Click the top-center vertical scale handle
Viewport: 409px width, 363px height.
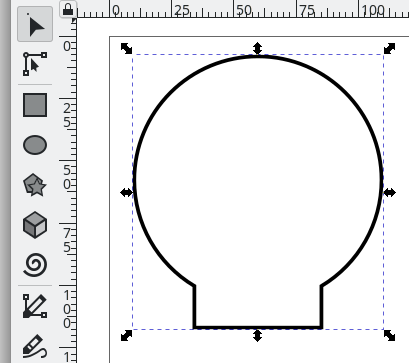(257, 48)
